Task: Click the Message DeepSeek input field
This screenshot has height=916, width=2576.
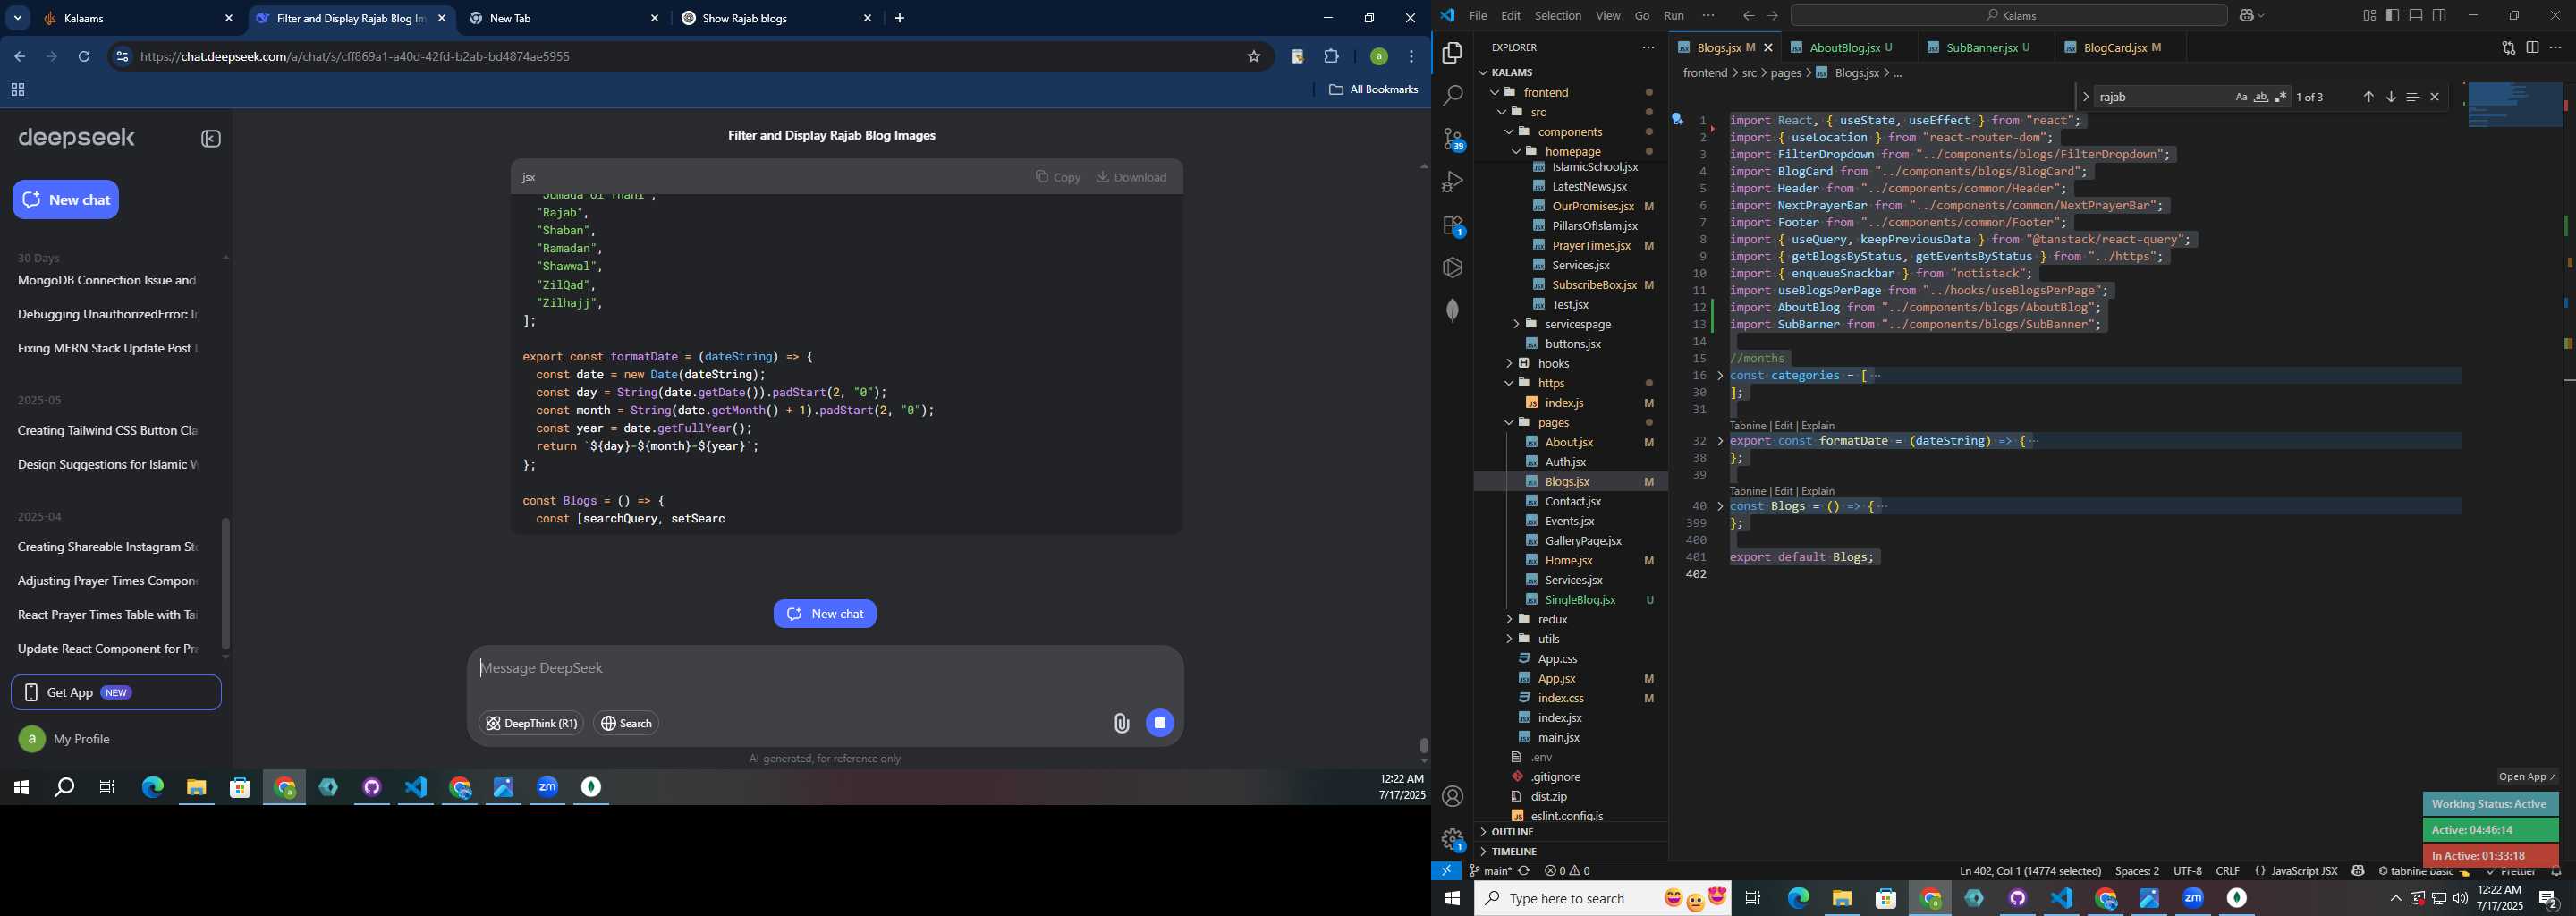Action: coord(825,669)
